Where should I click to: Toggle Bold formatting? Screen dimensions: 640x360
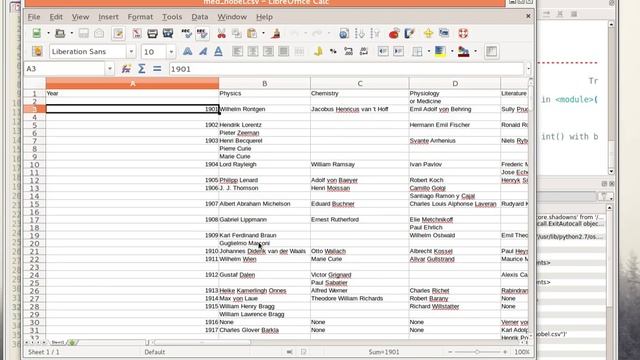point(187,51)
